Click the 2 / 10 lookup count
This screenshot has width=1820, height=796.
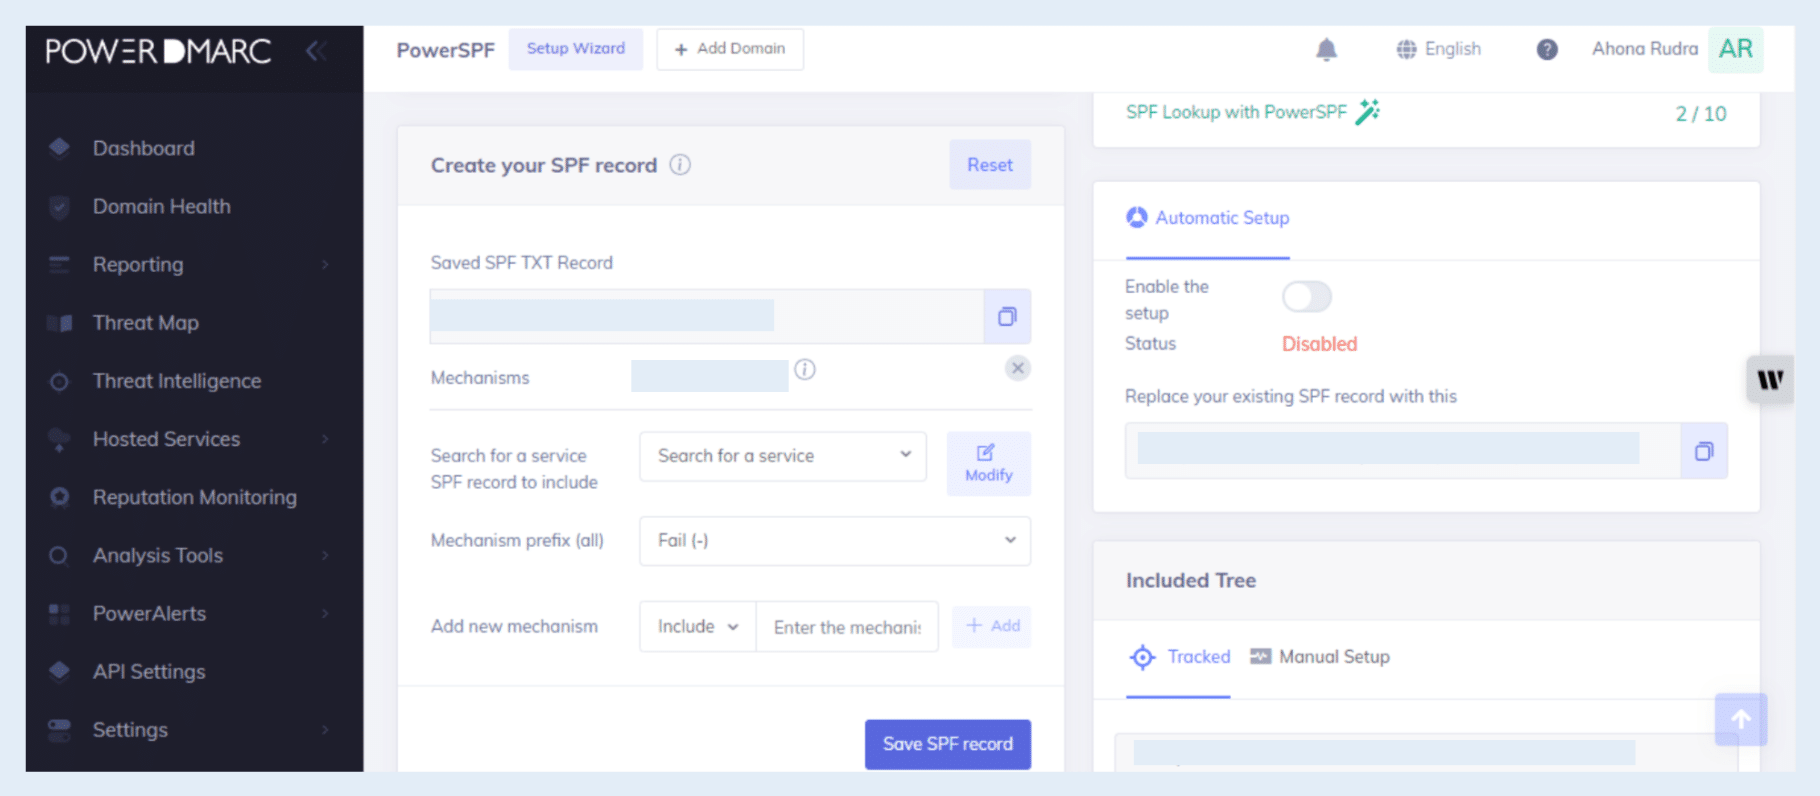(1701, 114)
